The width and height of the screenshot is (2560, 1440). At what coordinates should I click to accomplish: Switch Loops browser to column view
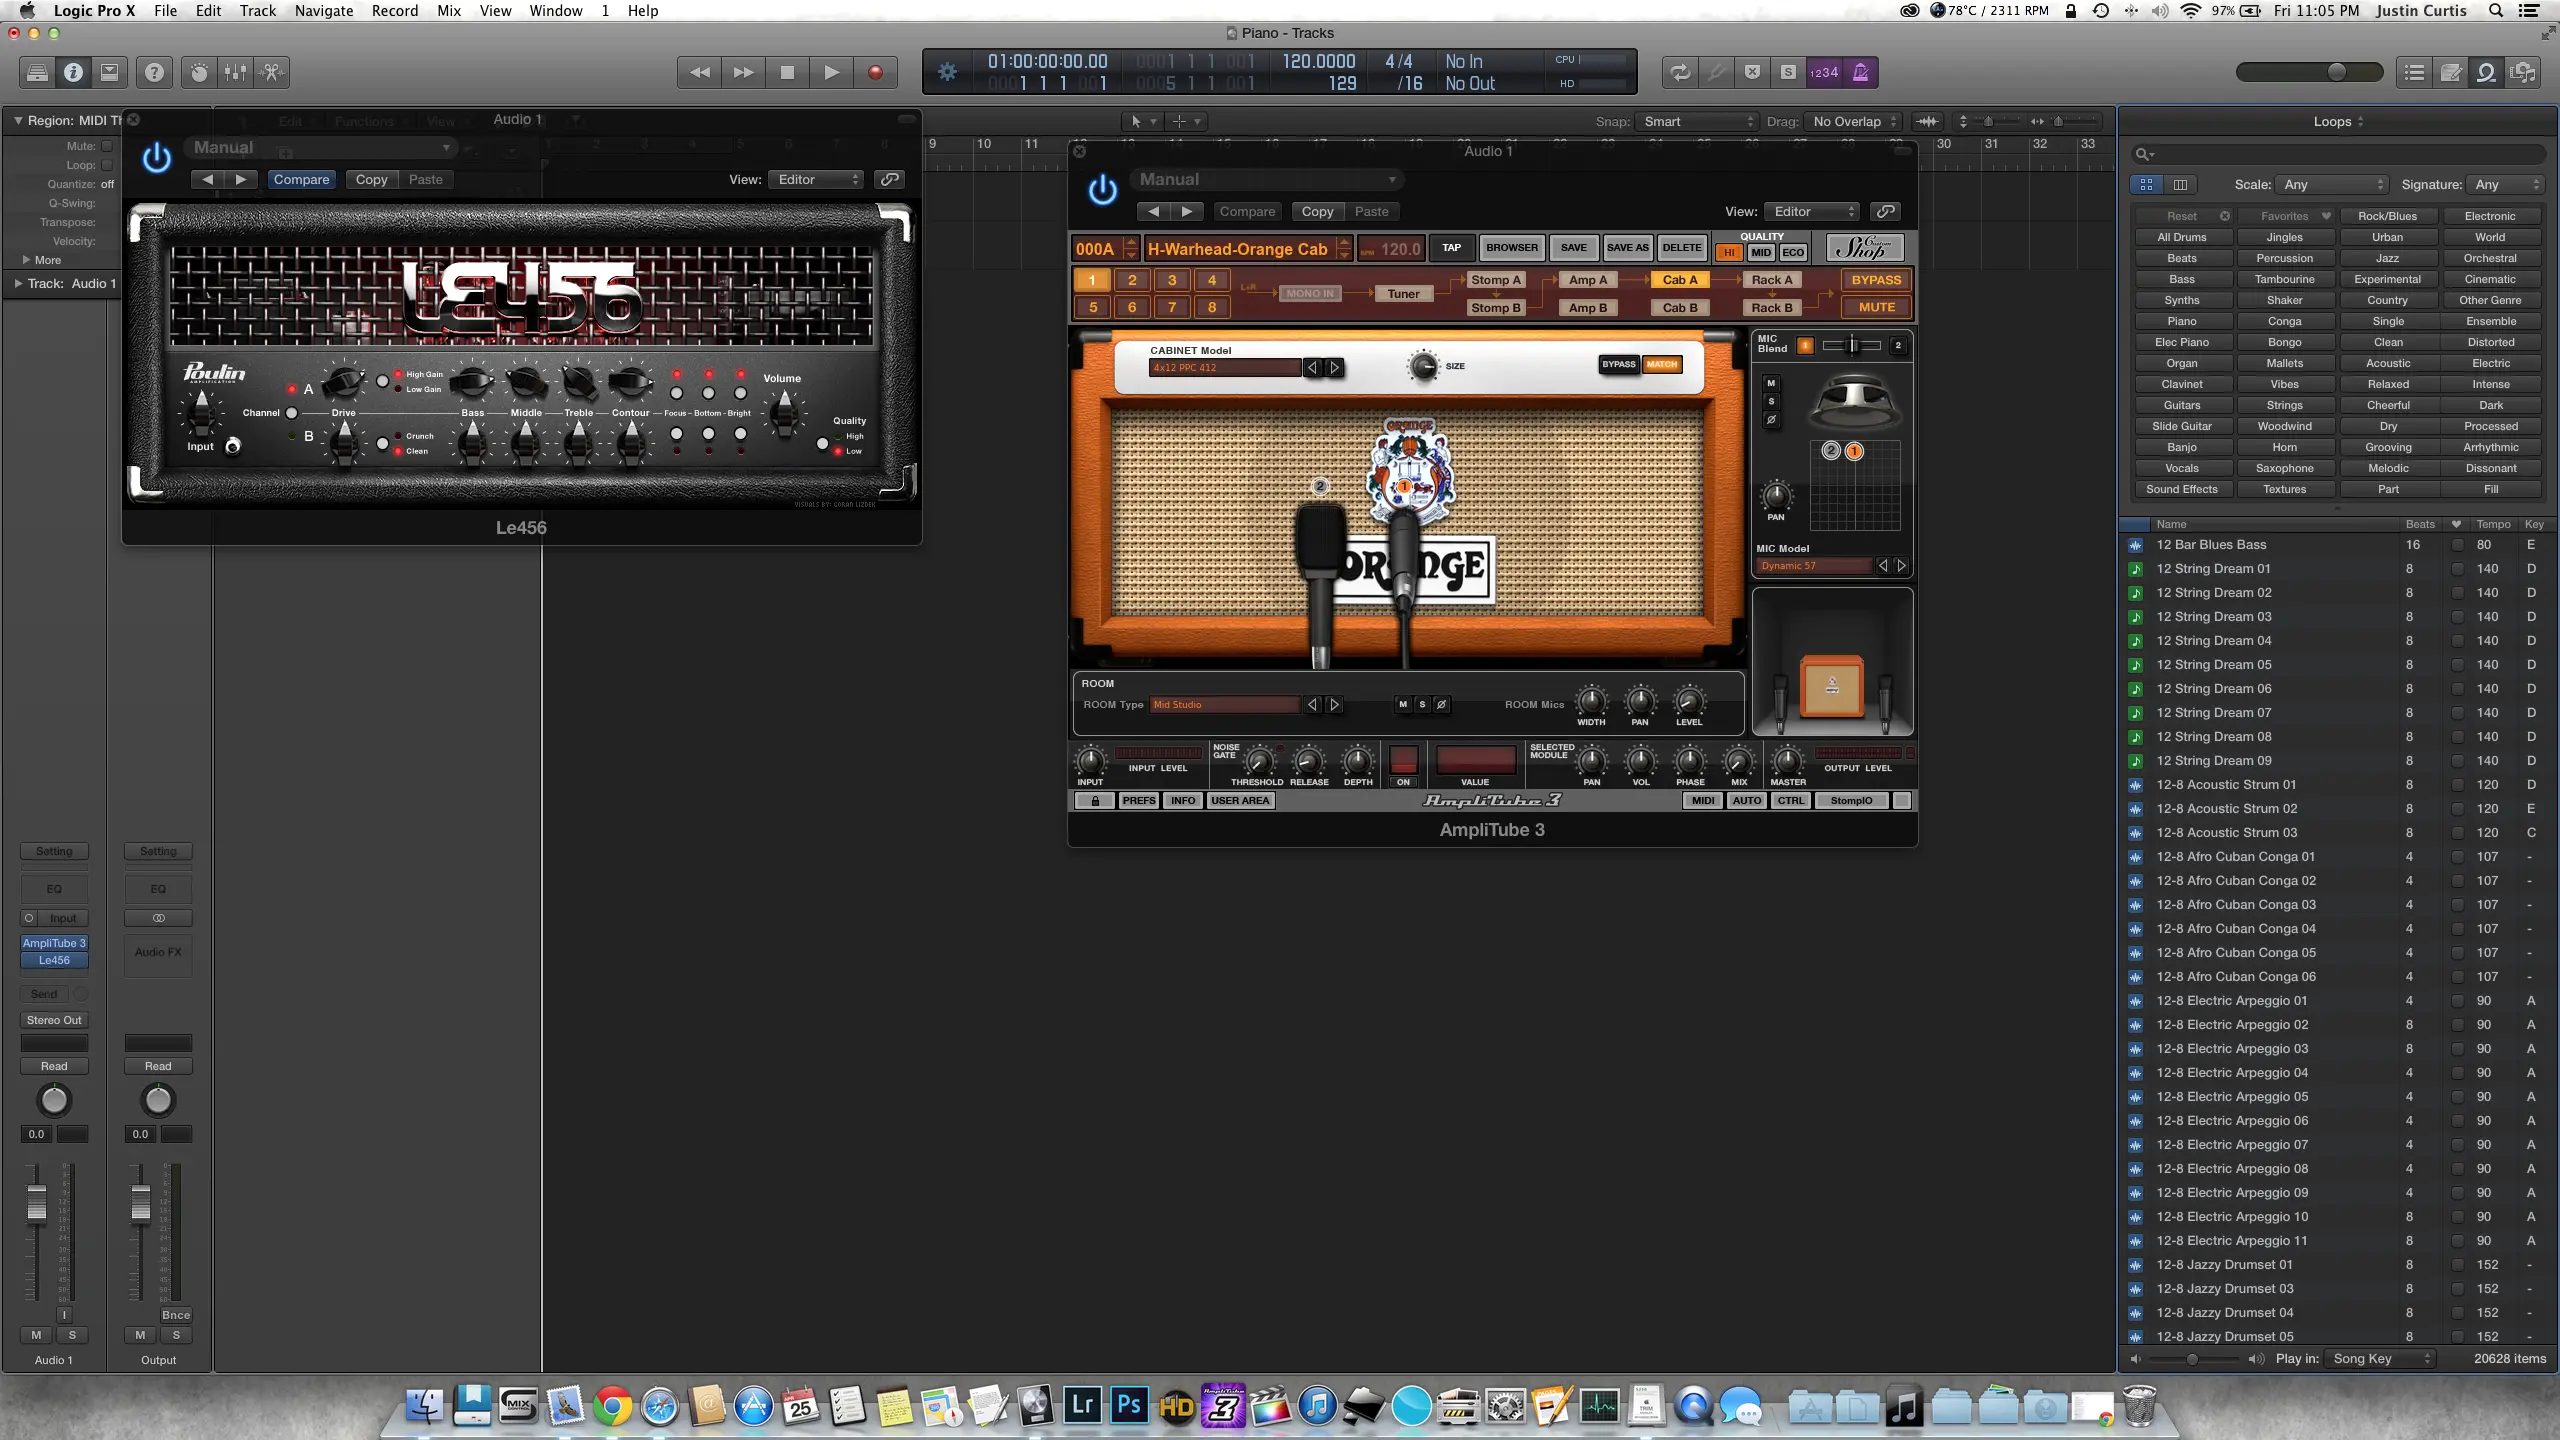coord(2180,184)
